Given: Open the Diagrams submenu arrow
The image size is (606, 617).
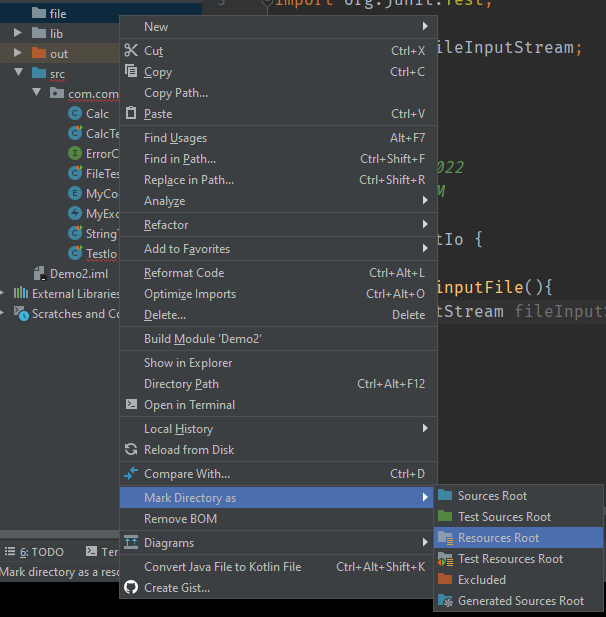Looking at the screenshot, I should 425,542.
